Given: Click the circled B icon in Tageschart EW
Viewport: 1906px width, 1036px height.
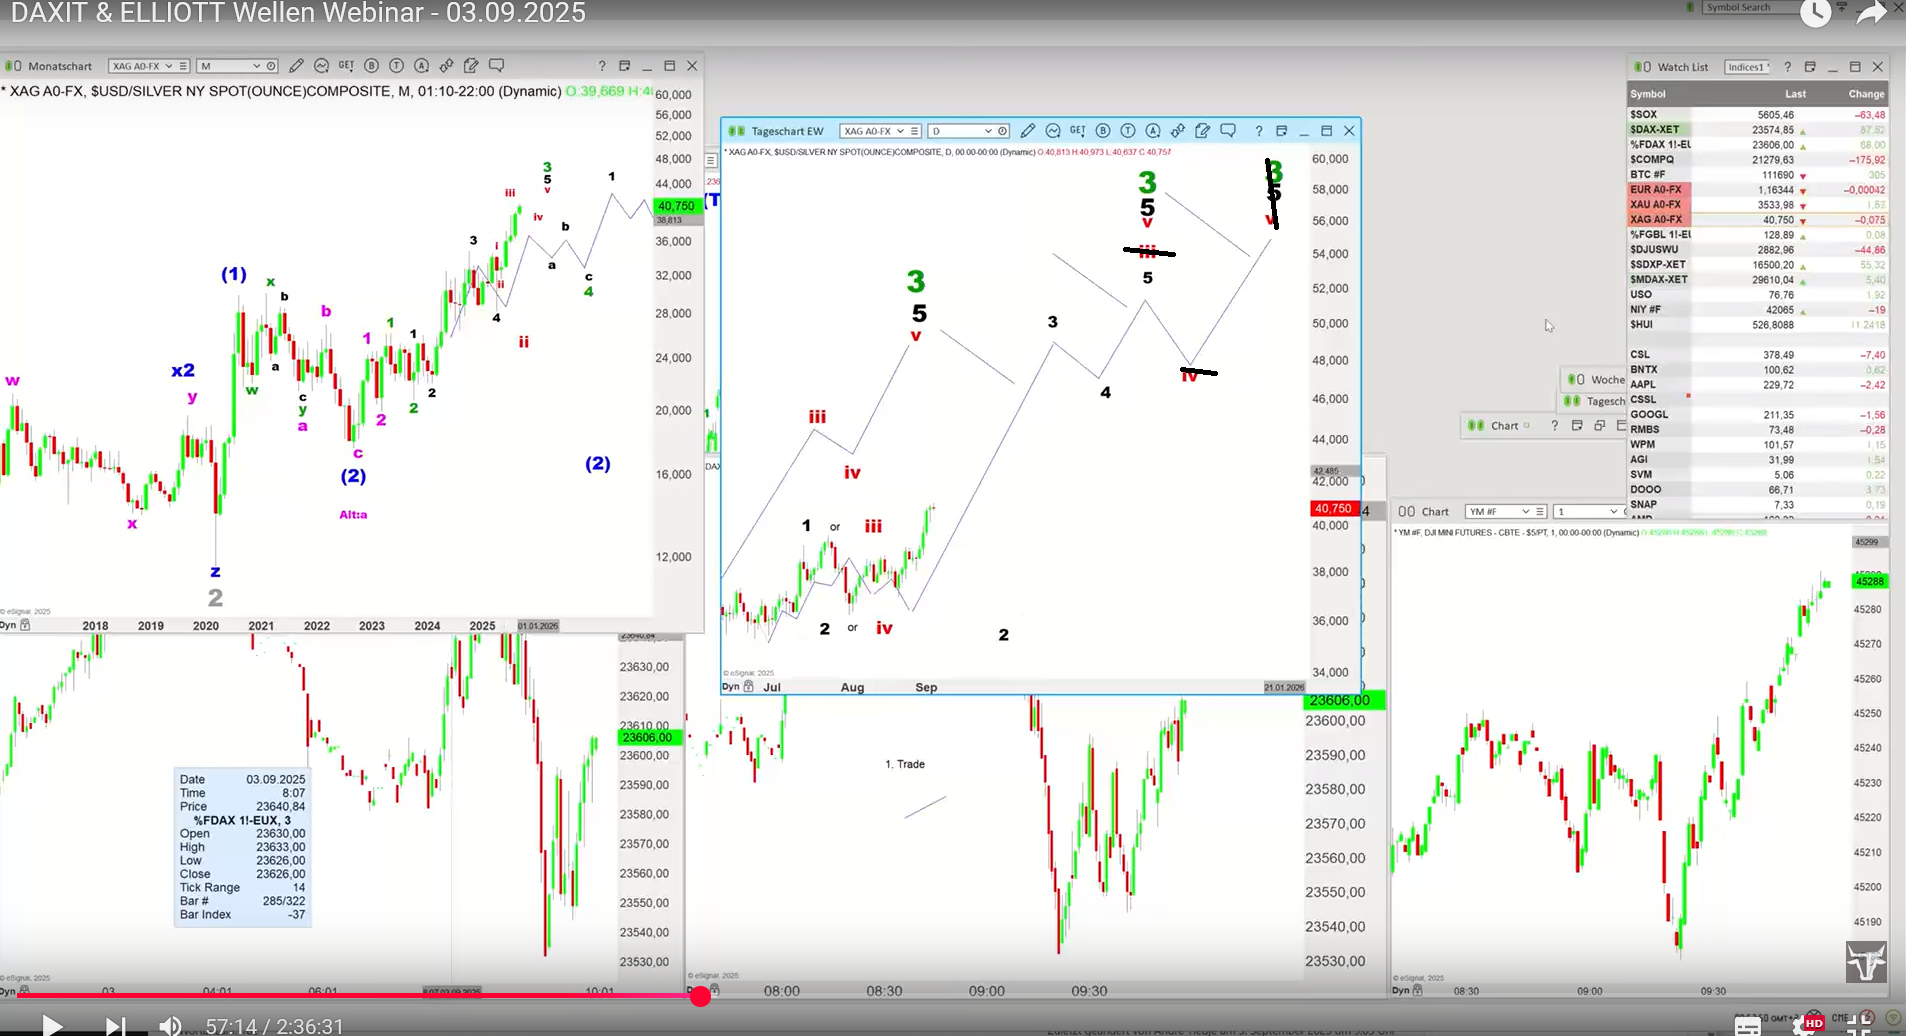Looking at the screenshot, I should [1103, 131].
